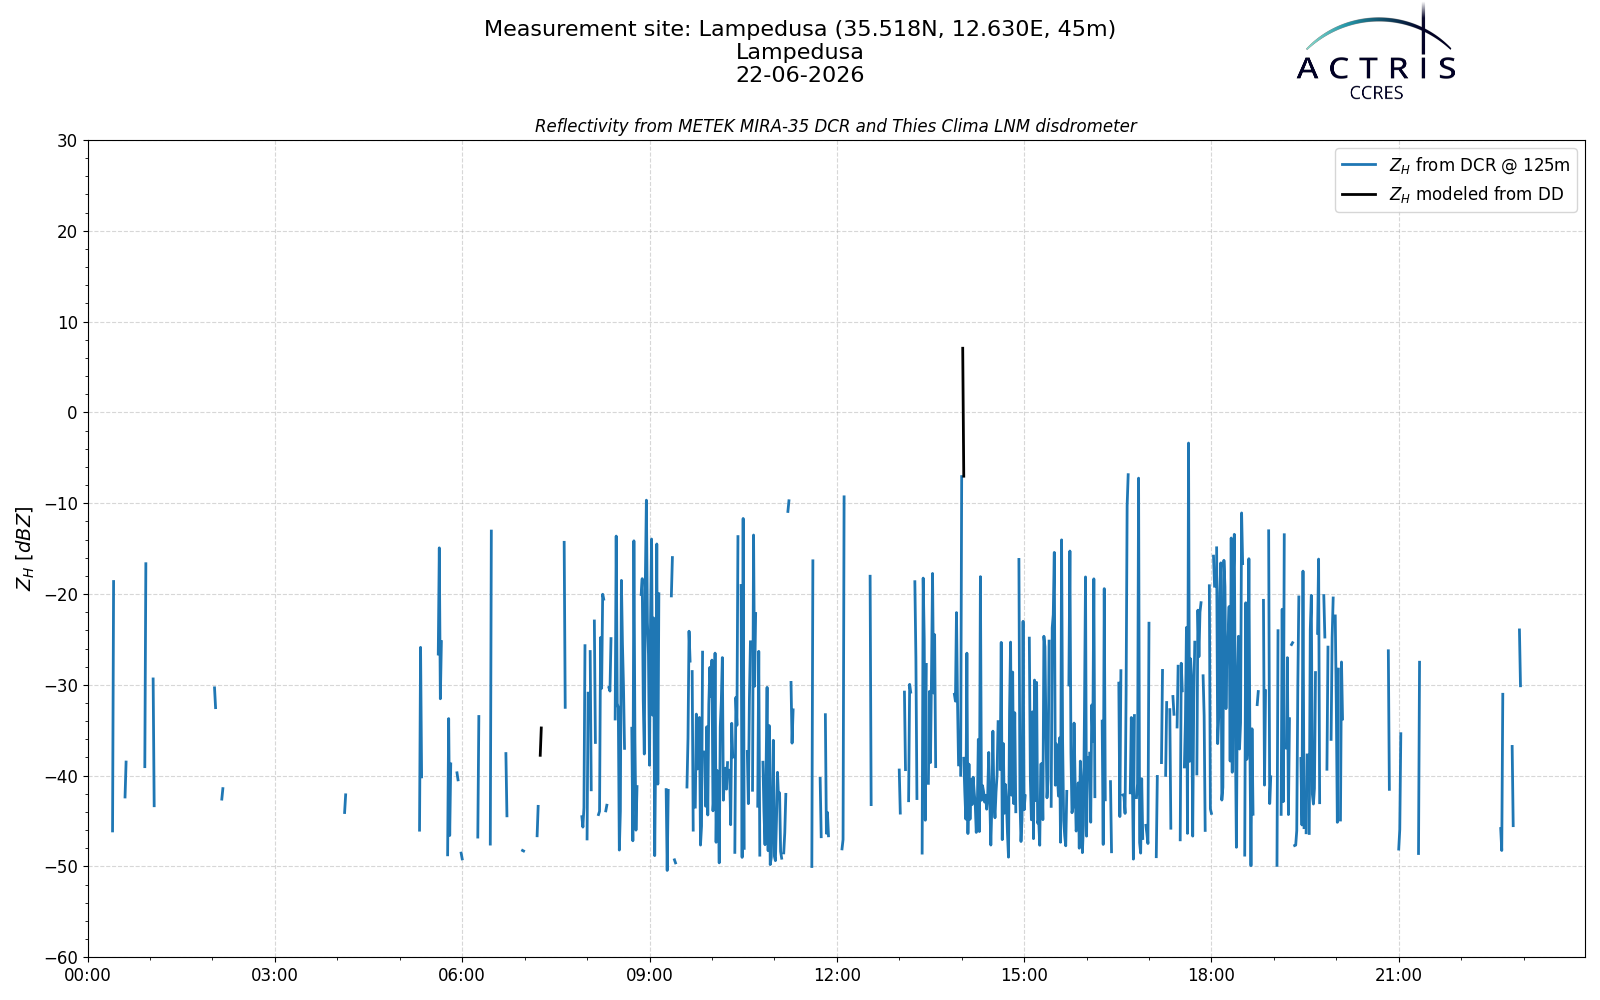Click legend label 'ZH modeled from DD'
The width and height of the screenshot is (1600, 1000).
pyautogui.click(x=1476, y=195)
